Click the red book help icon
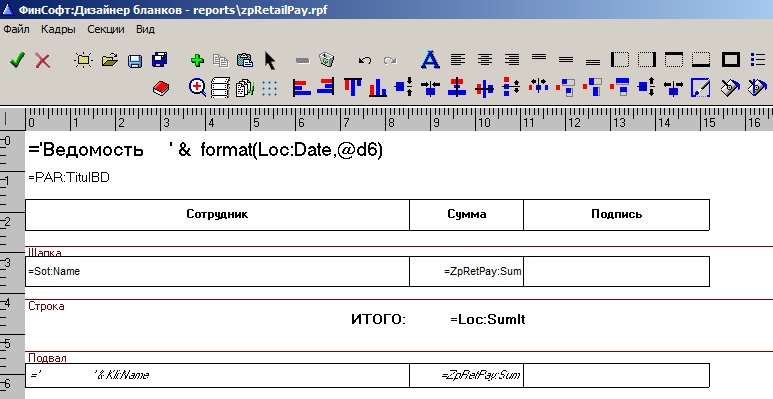 pyautogui.click(x=161, y=88)
